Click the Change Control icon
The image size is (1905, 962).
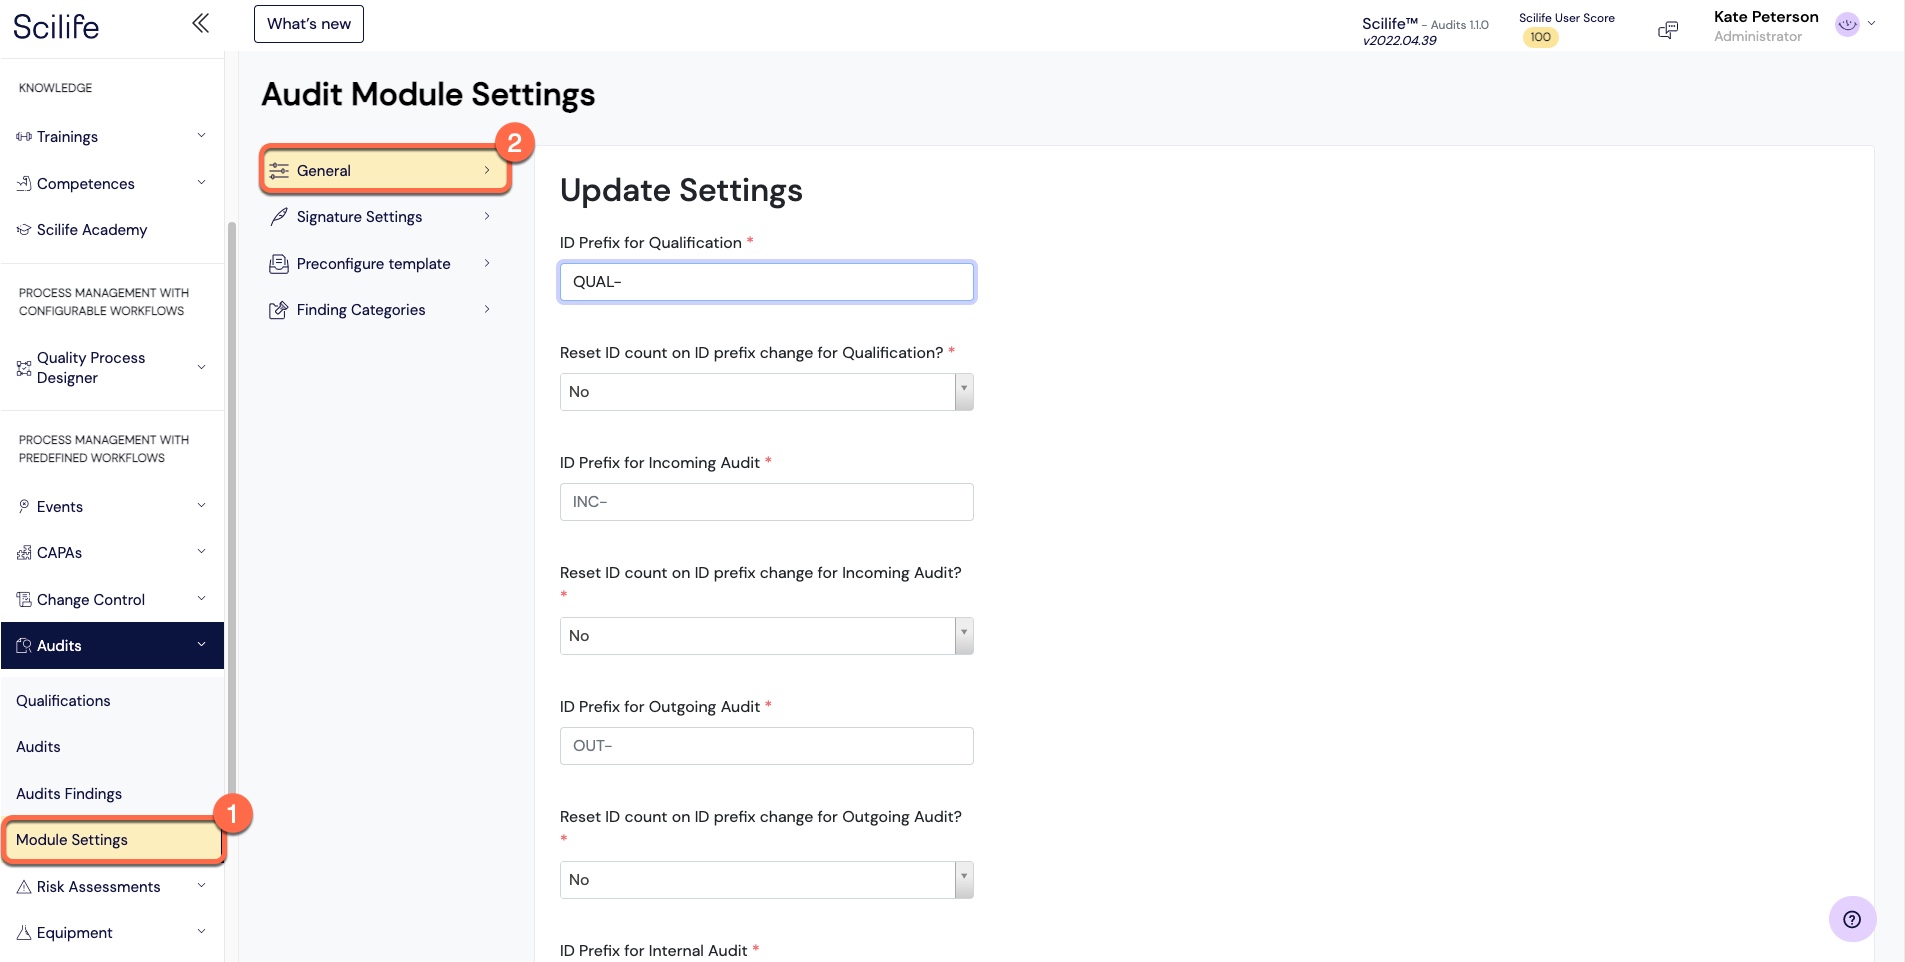[24, 599]
